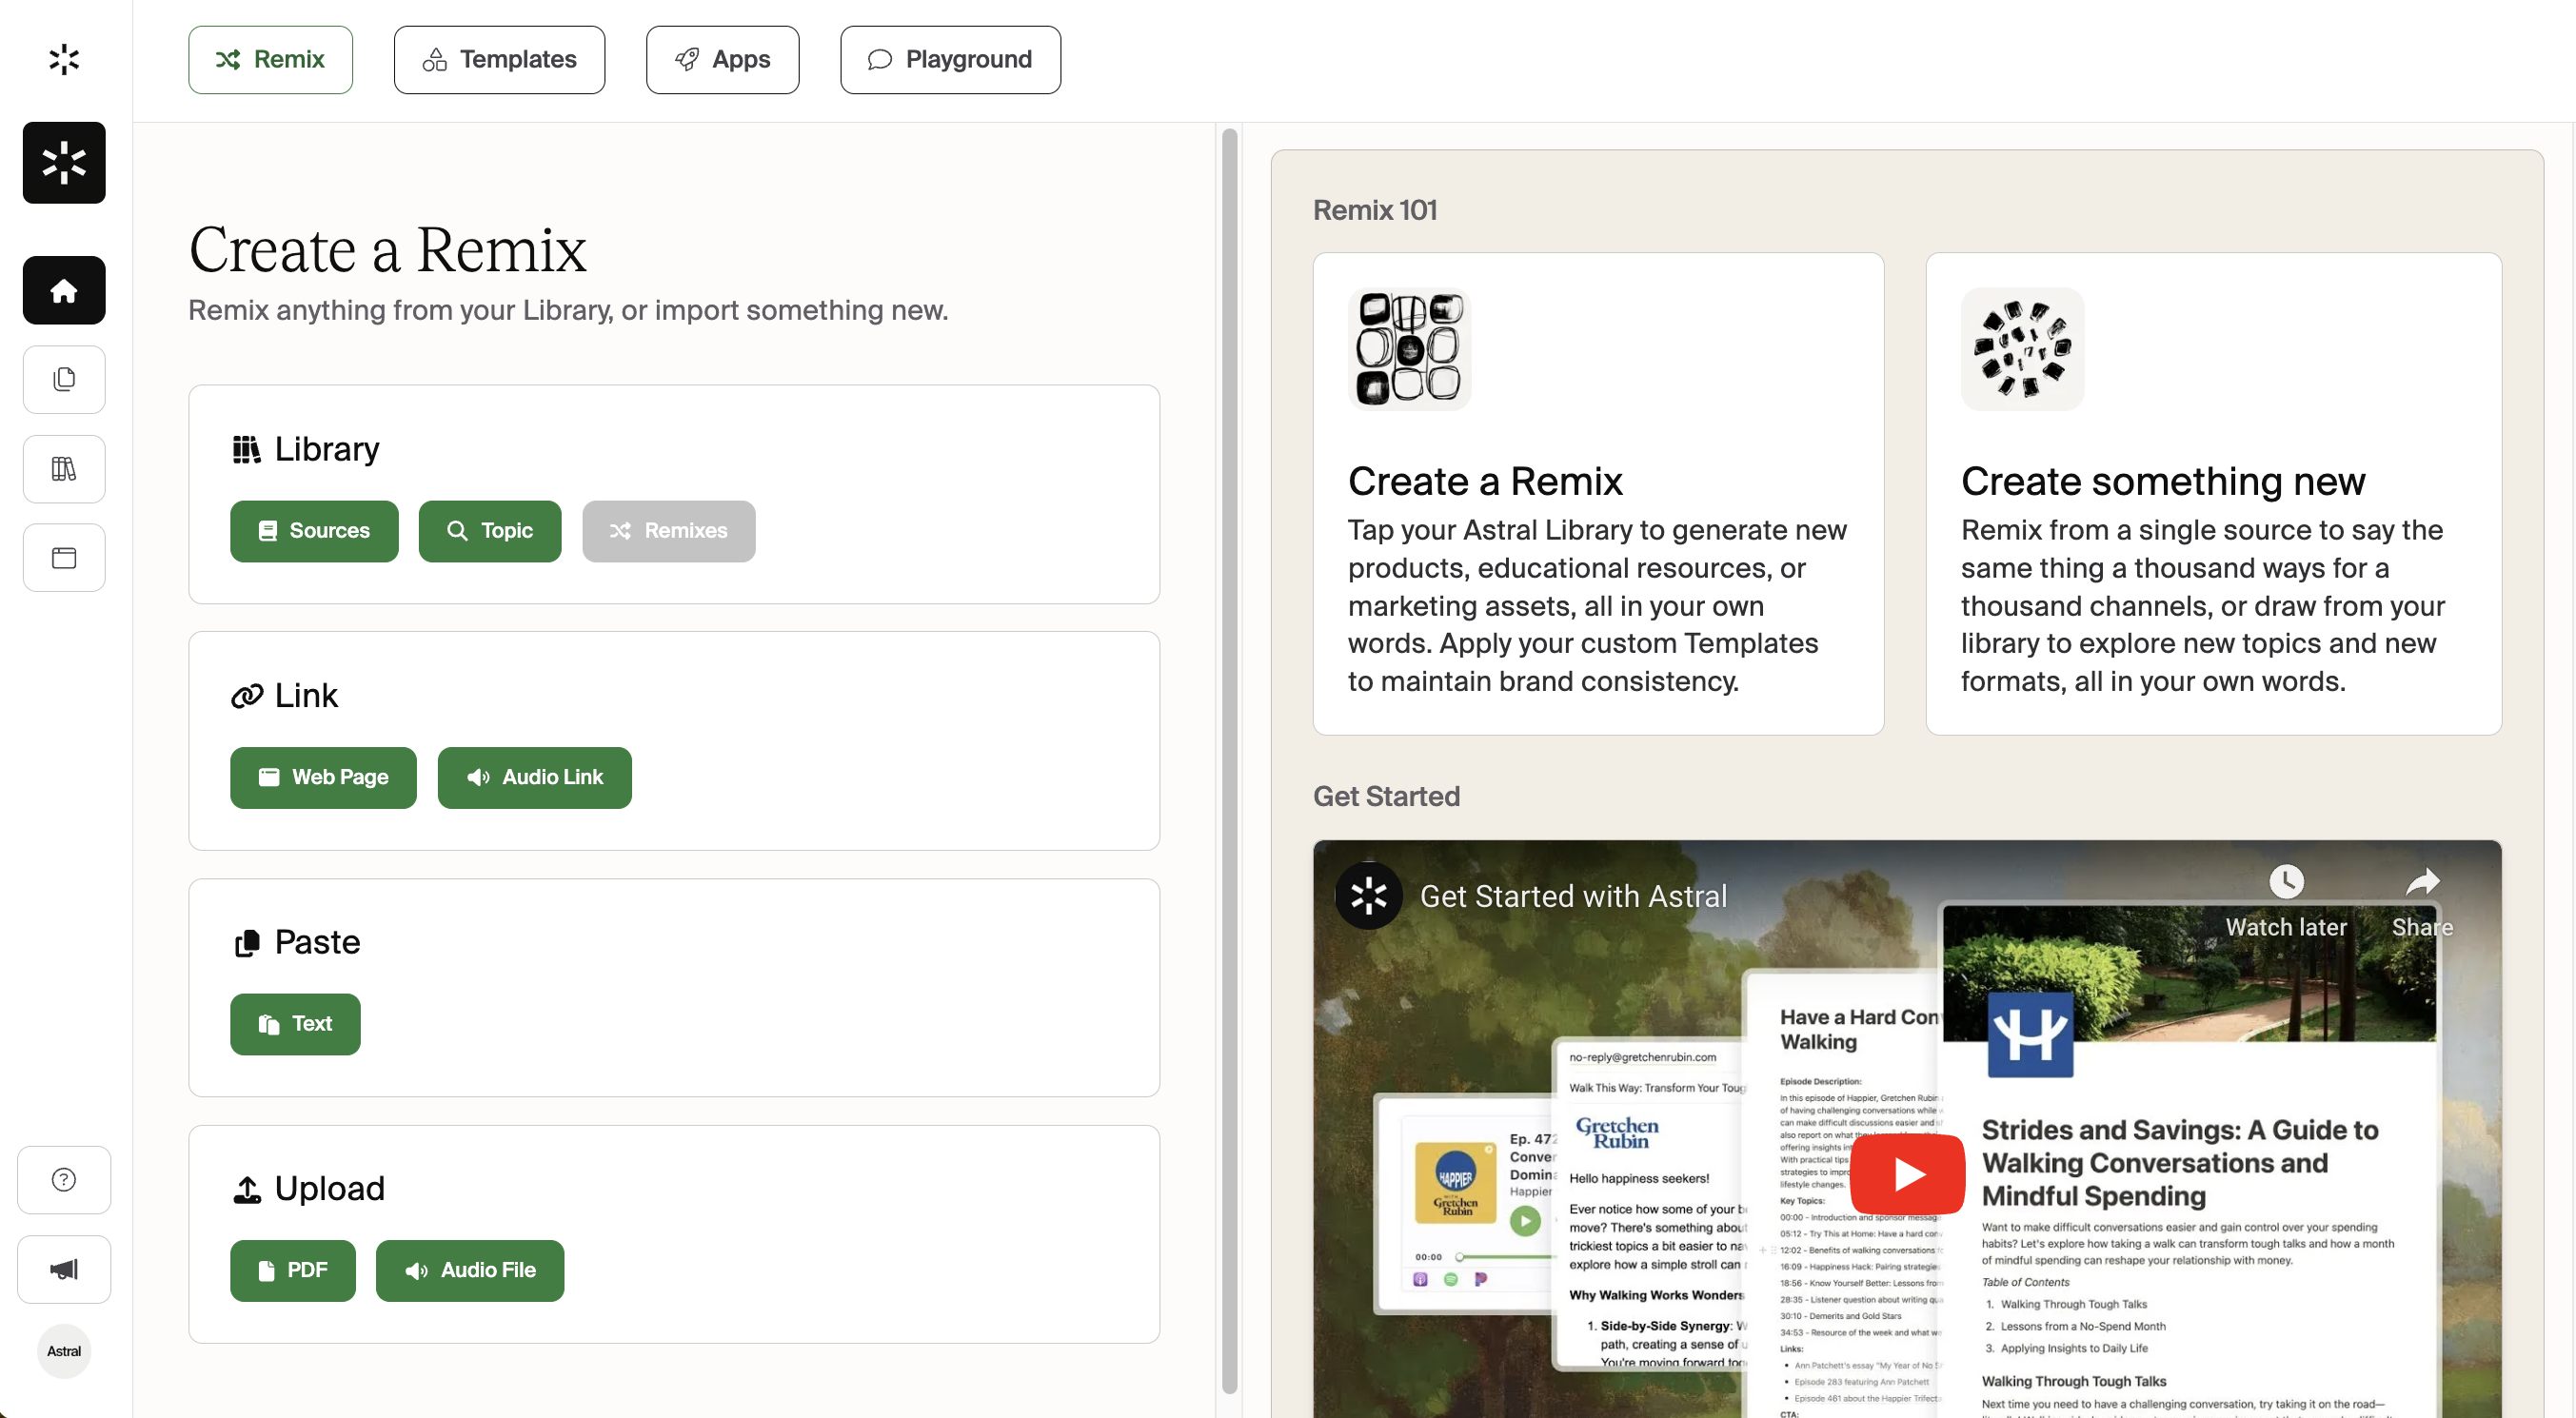
Task: Choose Sources from Library
Action: point(314,531)
